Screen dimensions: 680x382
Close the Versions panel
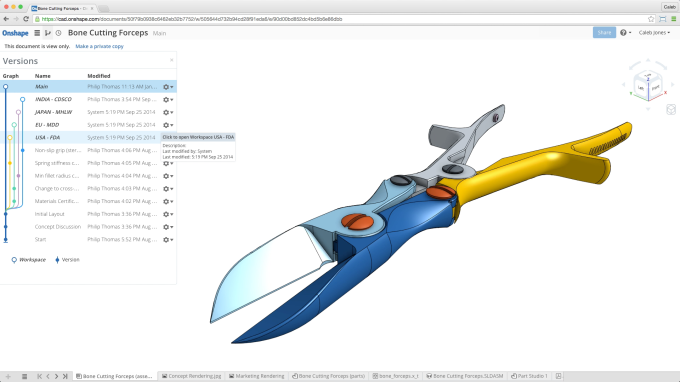[x=172, y=60]
